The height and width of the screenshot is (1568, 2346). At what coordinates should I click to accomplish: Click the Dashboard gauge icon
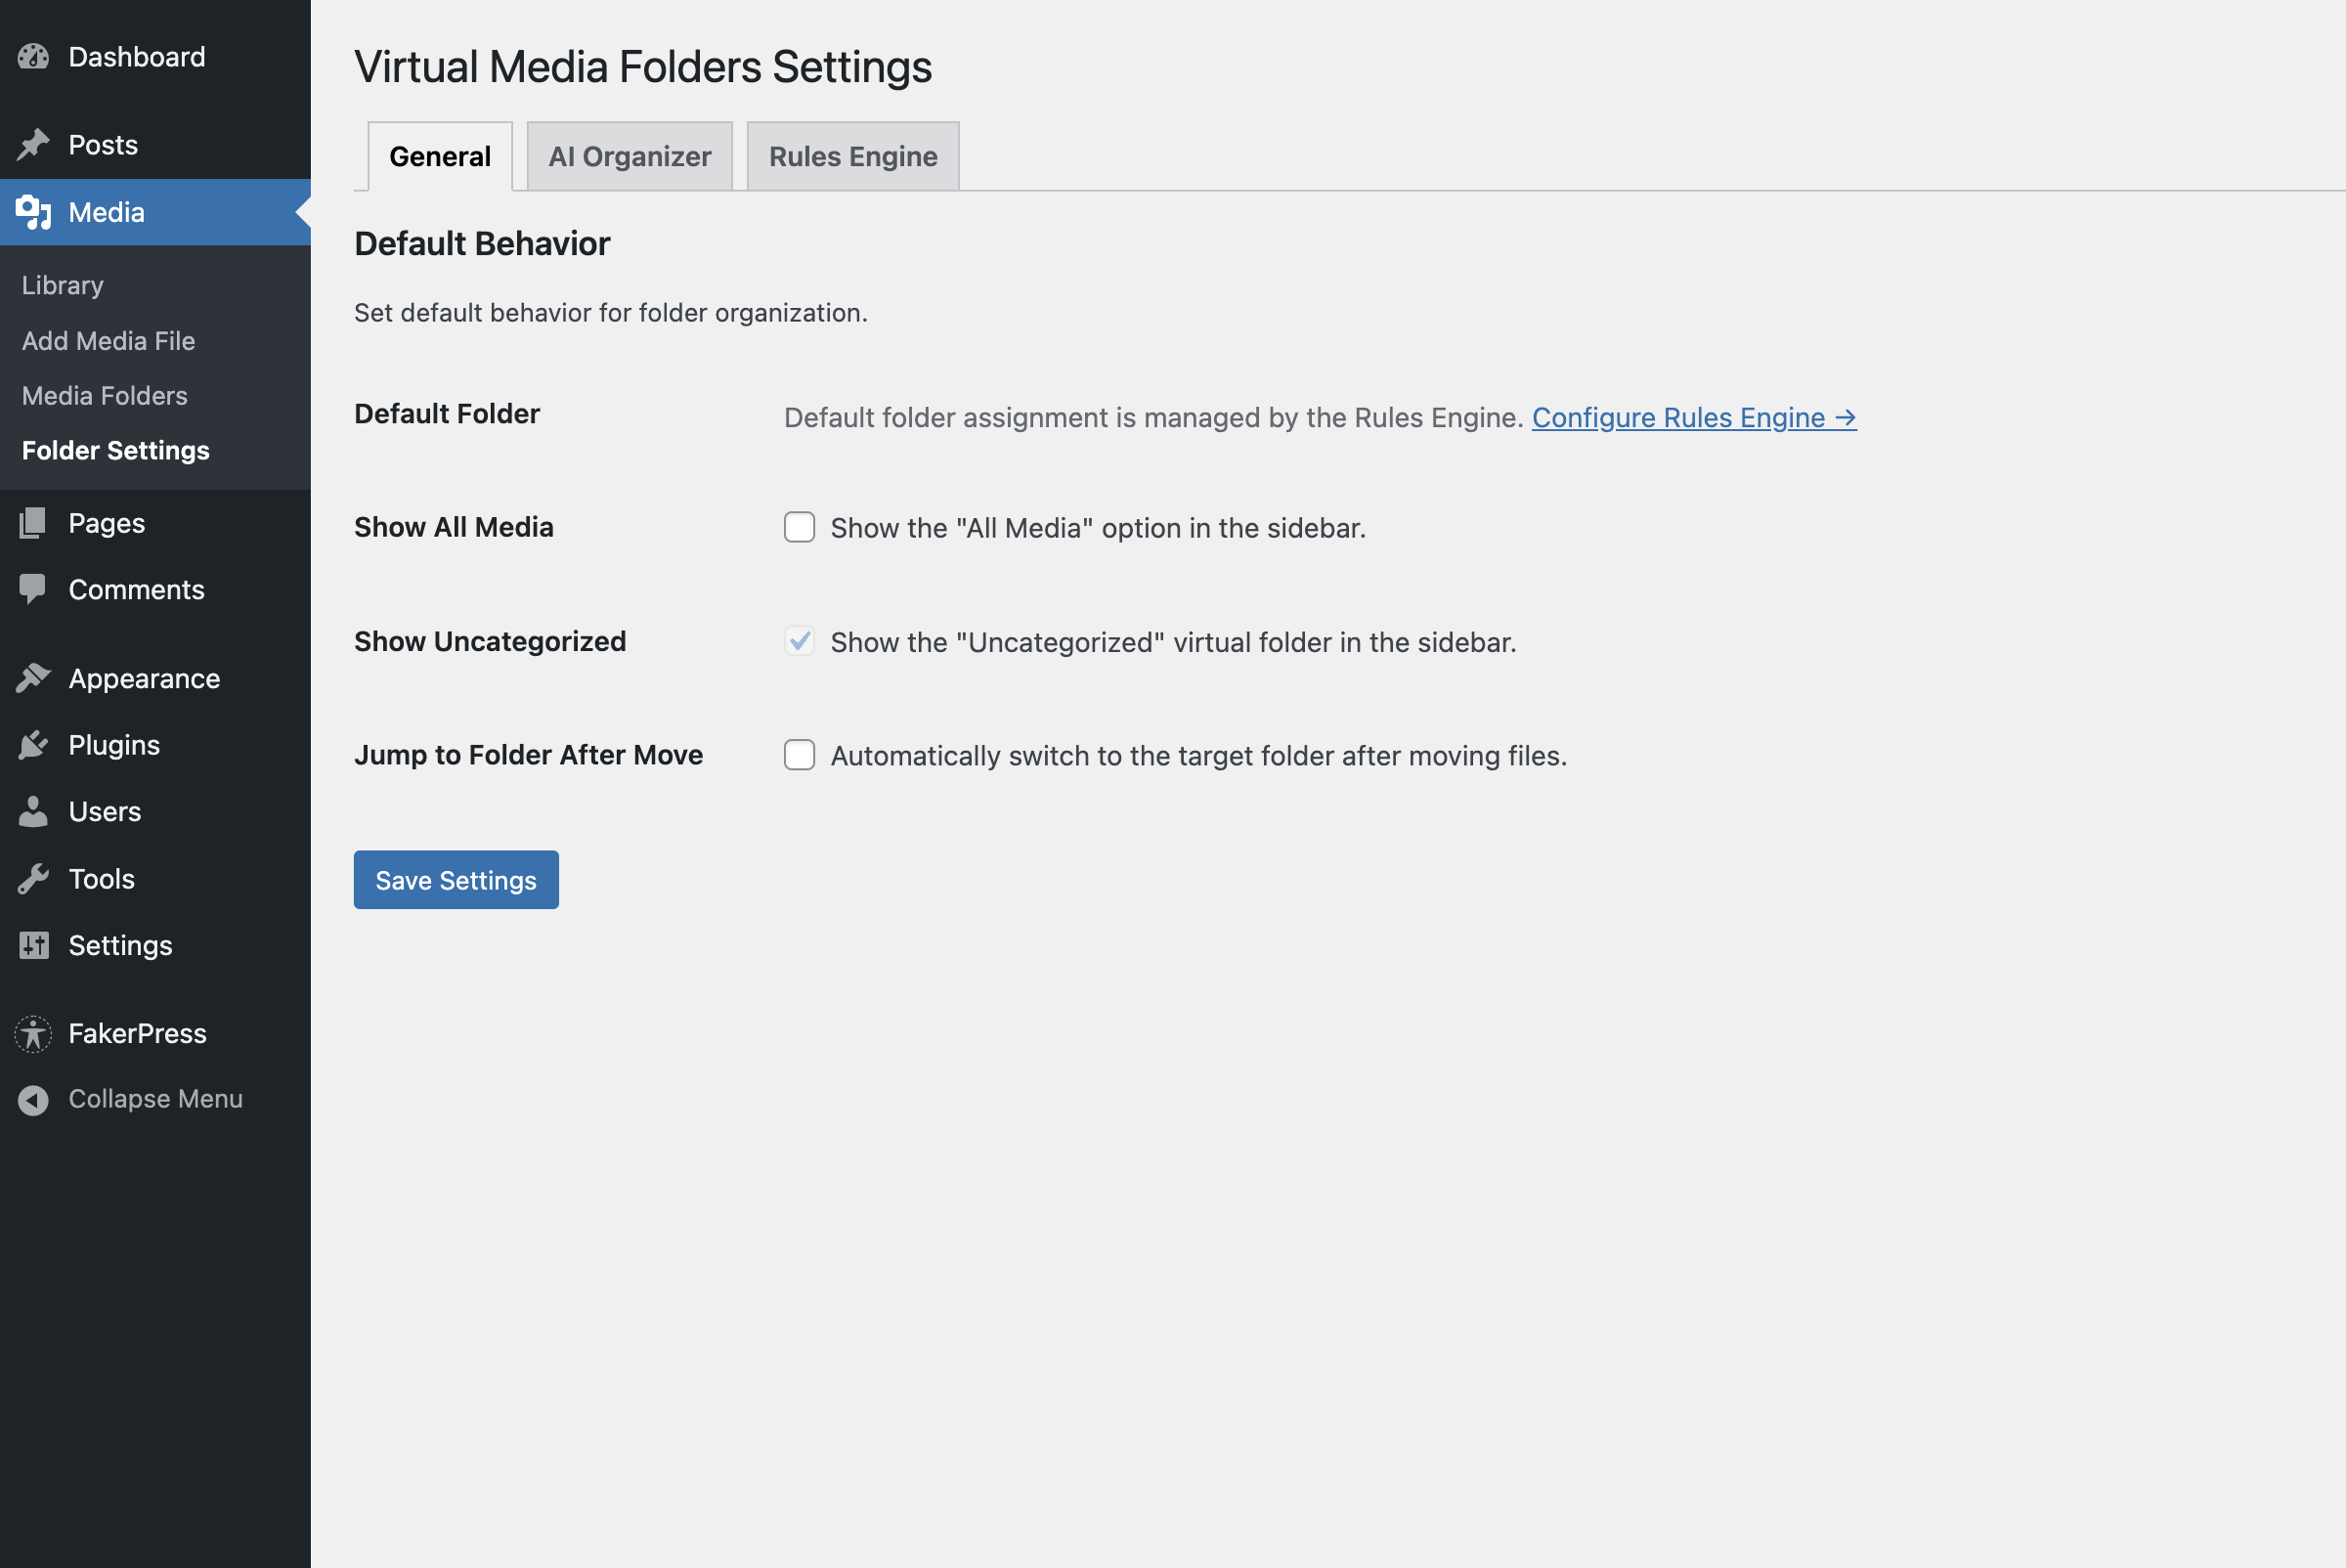coord(33,57)
